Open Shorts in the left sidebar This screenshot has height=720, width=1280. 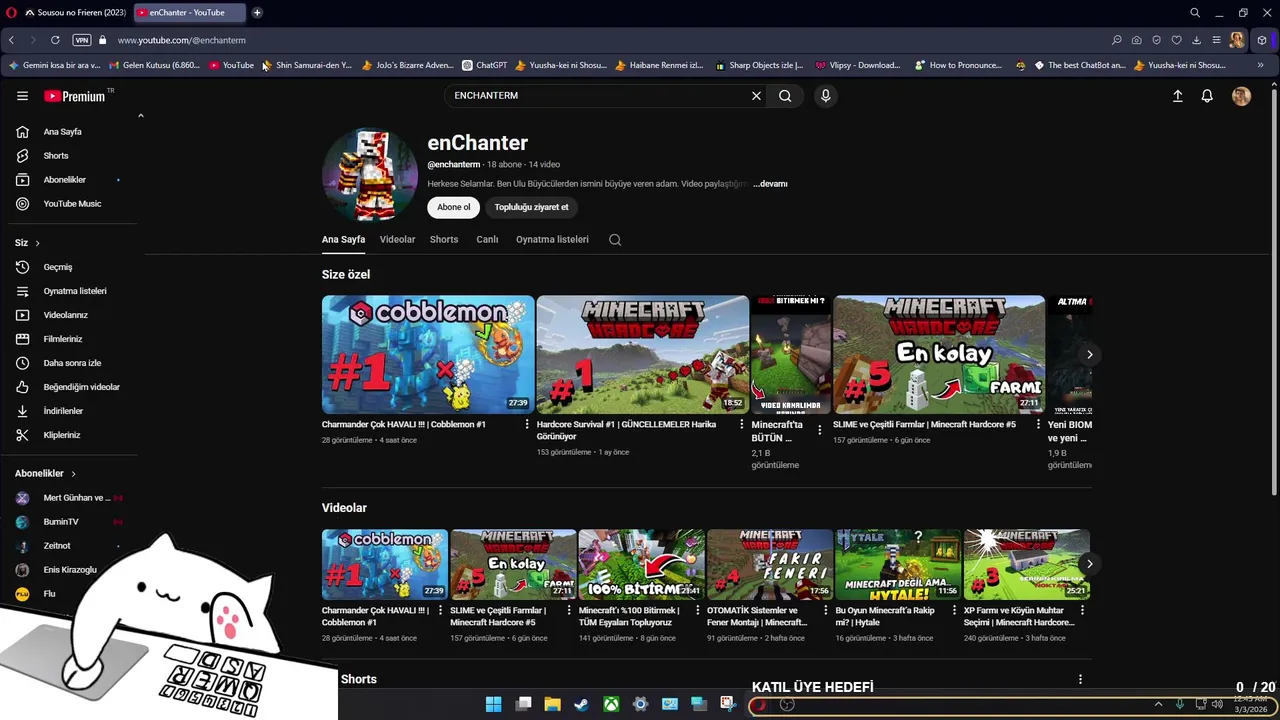[x=56, y=156]
